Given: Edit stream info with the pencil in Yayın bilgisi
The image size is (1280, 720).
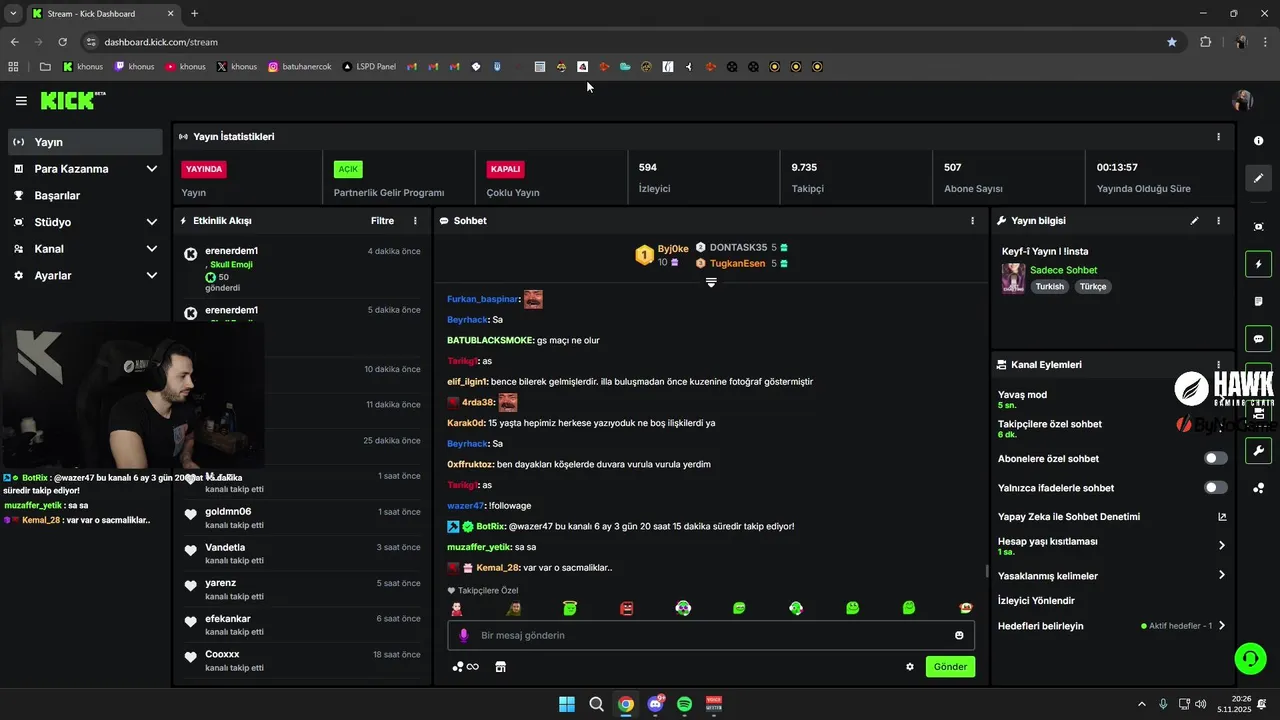Looking at the screenshot, I should point(1194,220).
